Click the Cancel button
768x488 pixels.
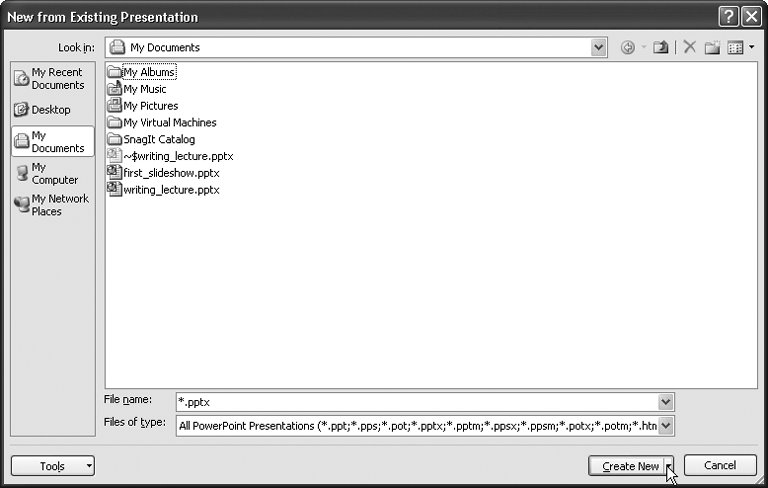coord(720,465)
